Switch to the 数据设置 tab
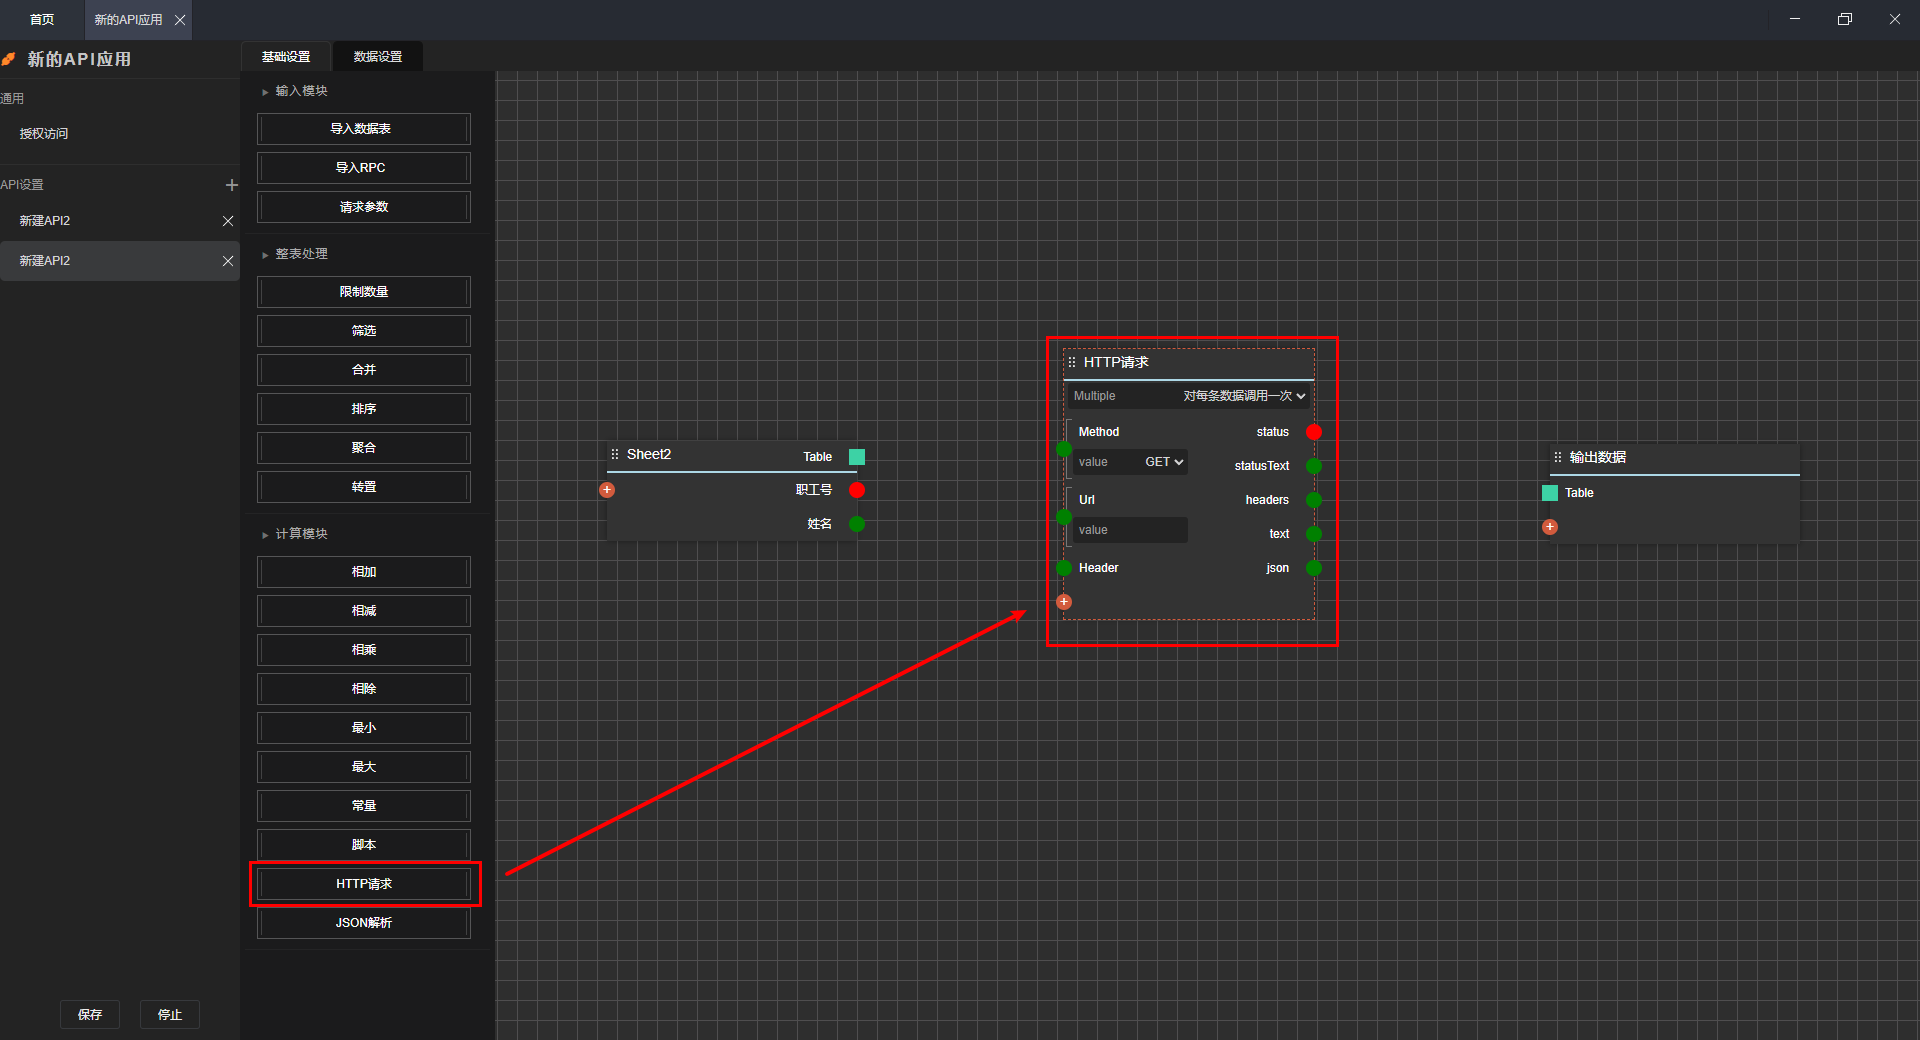The width and height of the screenshot is (1920, 1040). click(378, 57)
